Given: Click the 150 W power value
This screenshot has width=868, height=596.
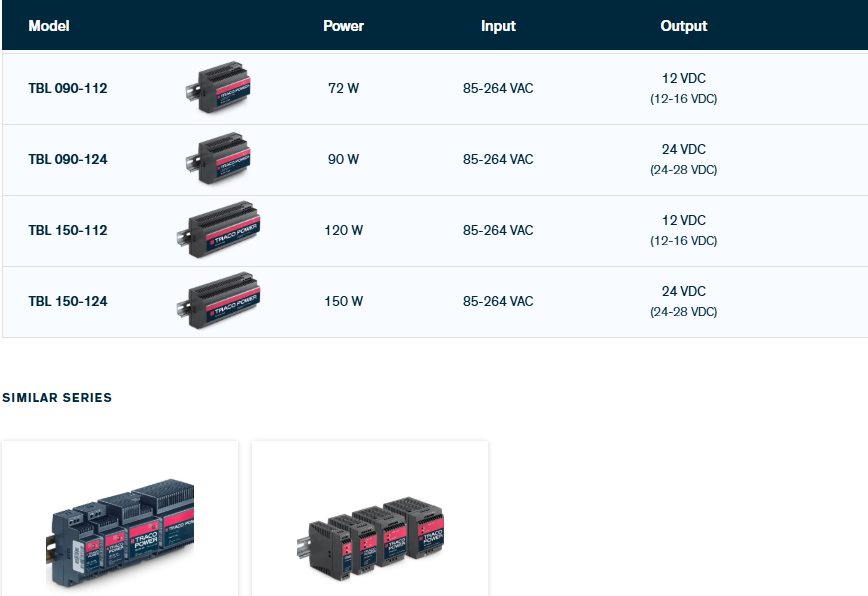Looking at the screenshot, I should 343,301.
